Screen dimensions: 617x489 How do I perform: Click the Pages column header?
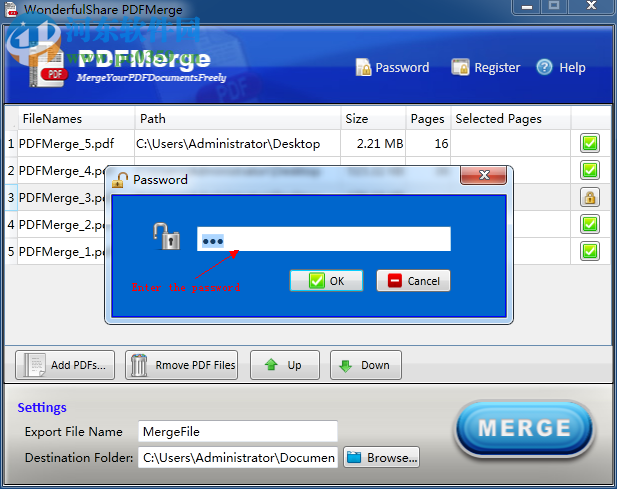coord(428,118)
